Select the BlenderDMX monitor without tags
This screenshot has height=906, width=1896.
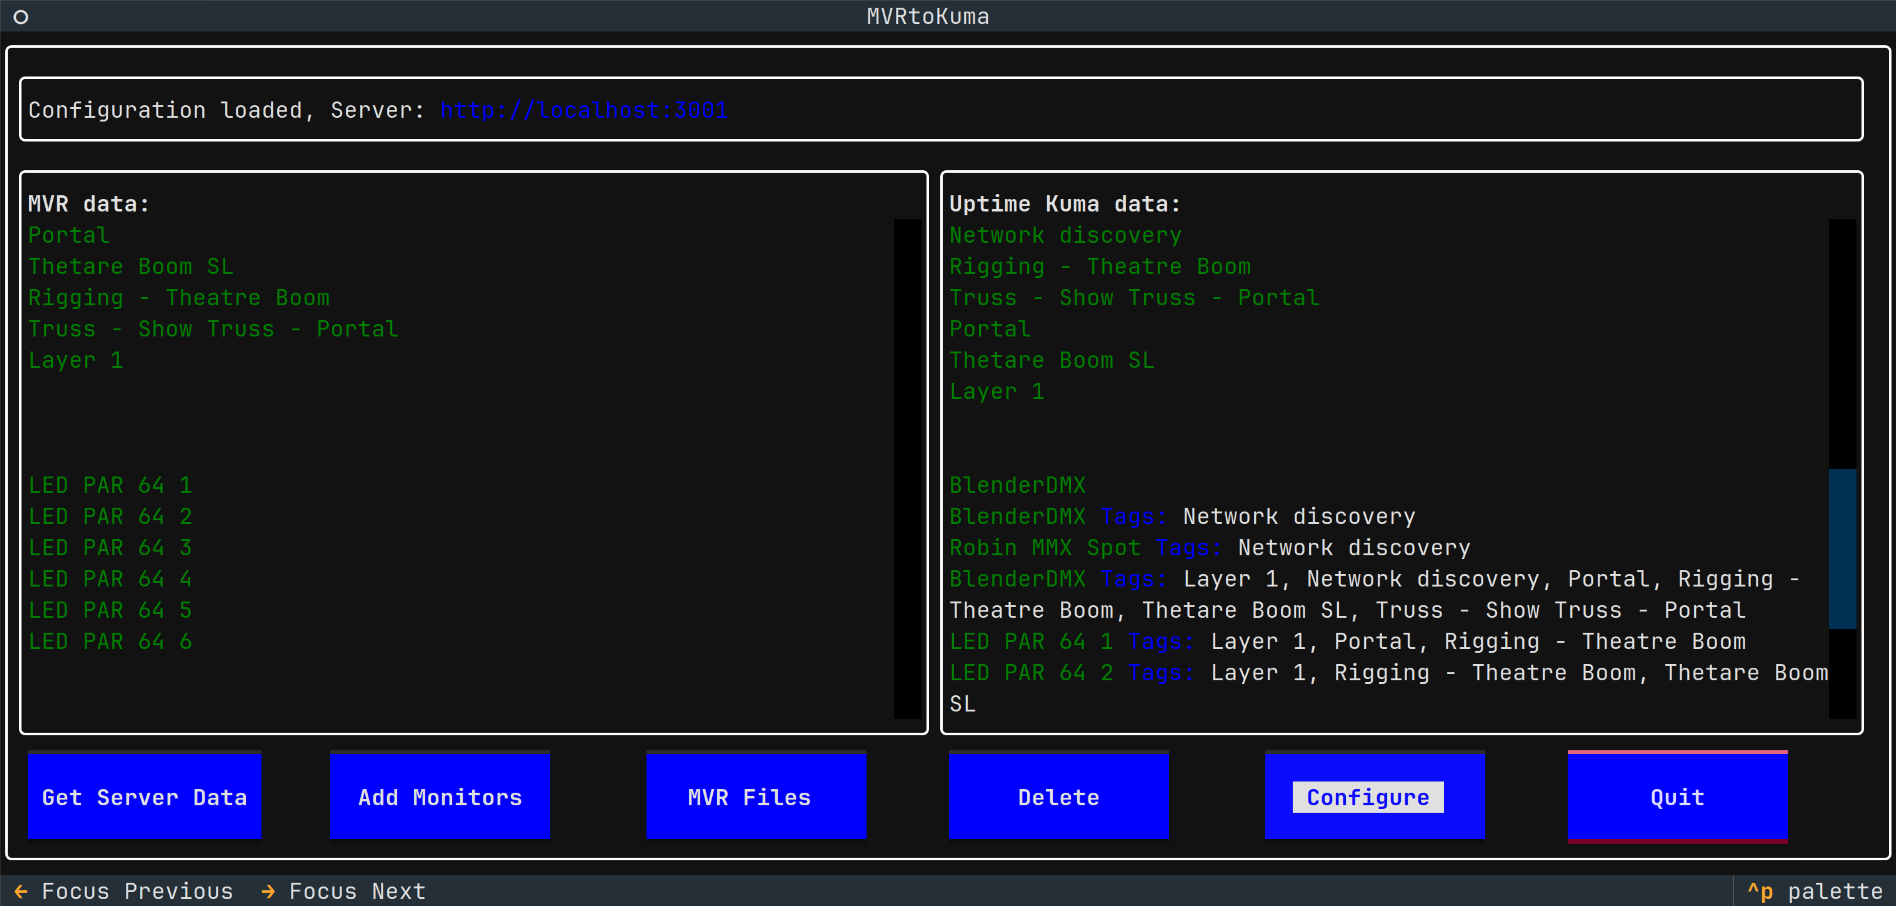tap(1017, 485)
